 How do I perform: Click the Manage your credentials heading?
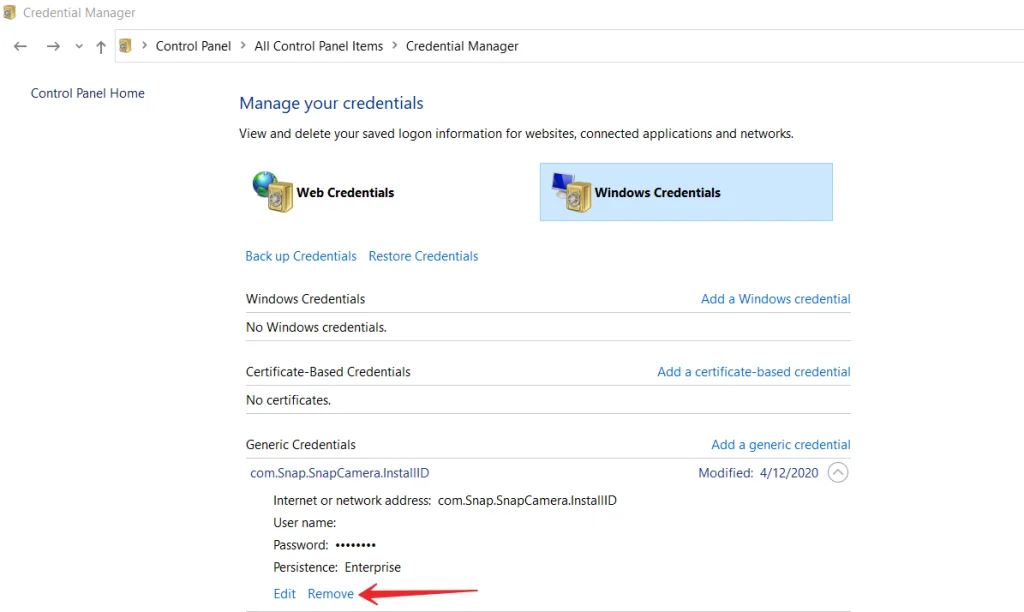pyautogui.click(x=331, y=103)
